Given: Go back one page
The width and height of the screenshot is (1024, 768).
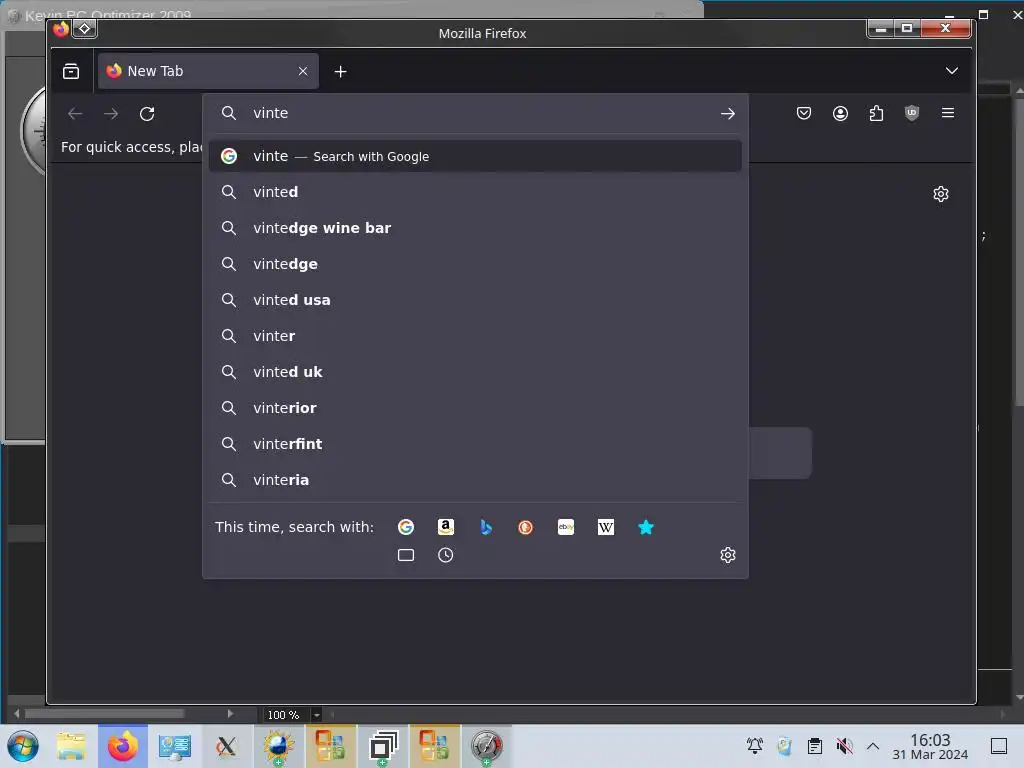Looking at the screenshot, I should [75, 114].
